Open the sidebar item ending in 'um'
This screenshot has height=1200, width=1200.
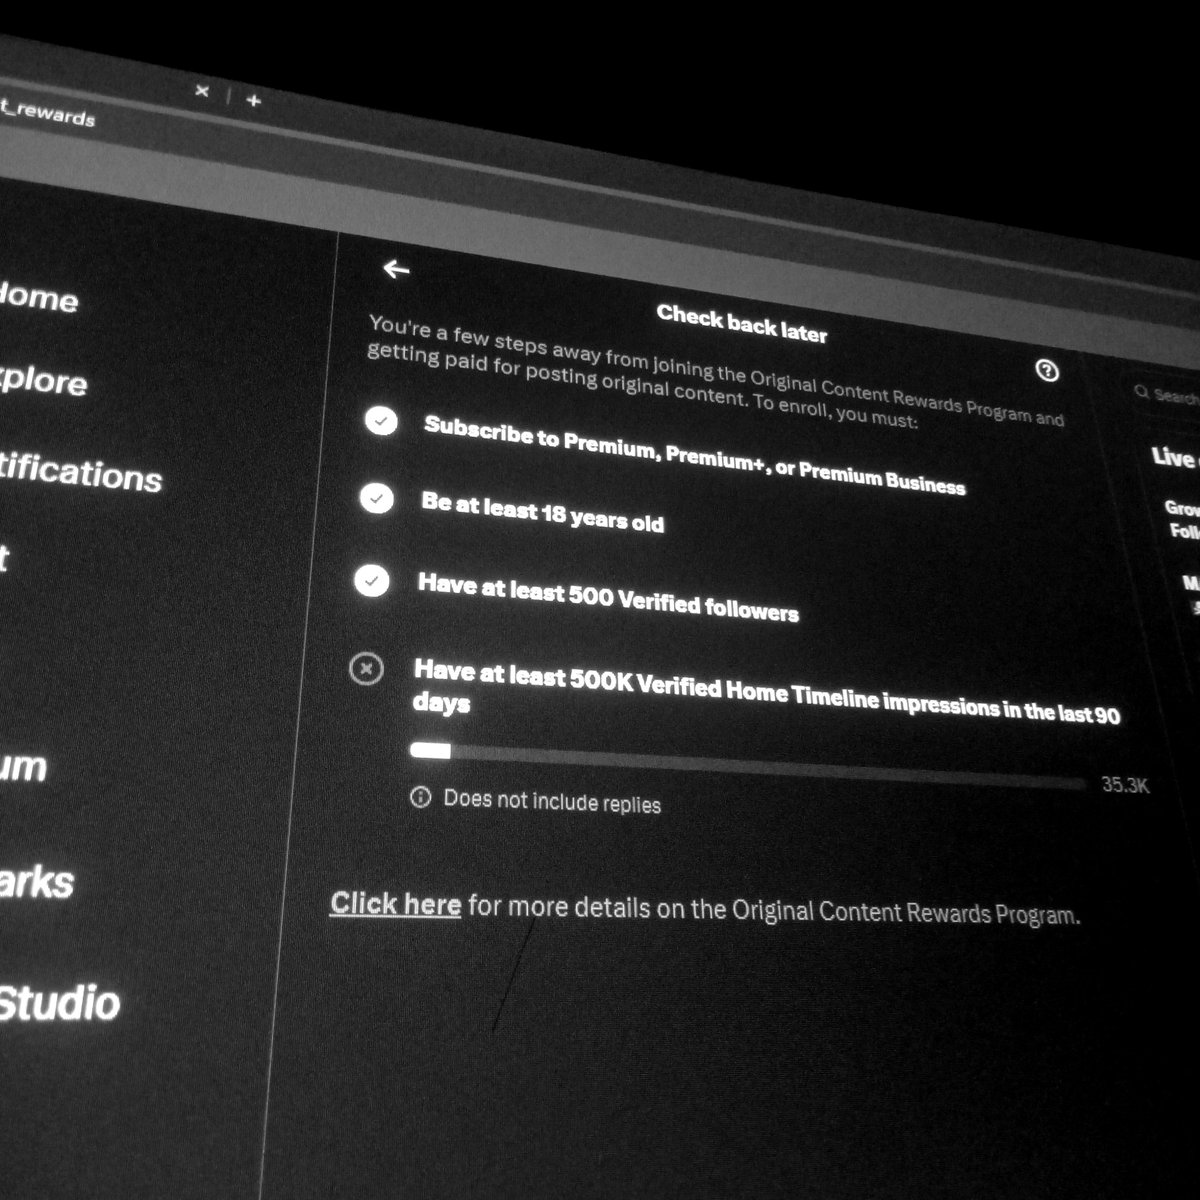click(22, 767)
